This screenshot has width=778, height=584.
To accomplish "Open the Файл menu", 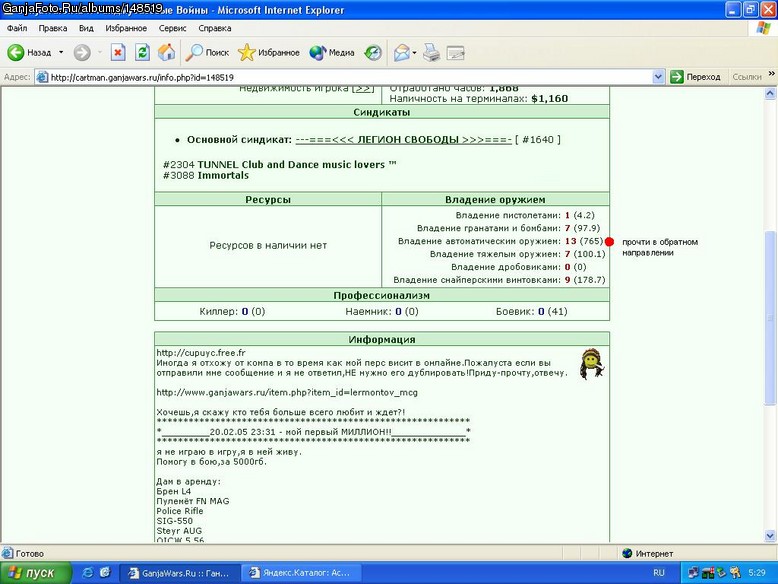I will coord(17,28).
